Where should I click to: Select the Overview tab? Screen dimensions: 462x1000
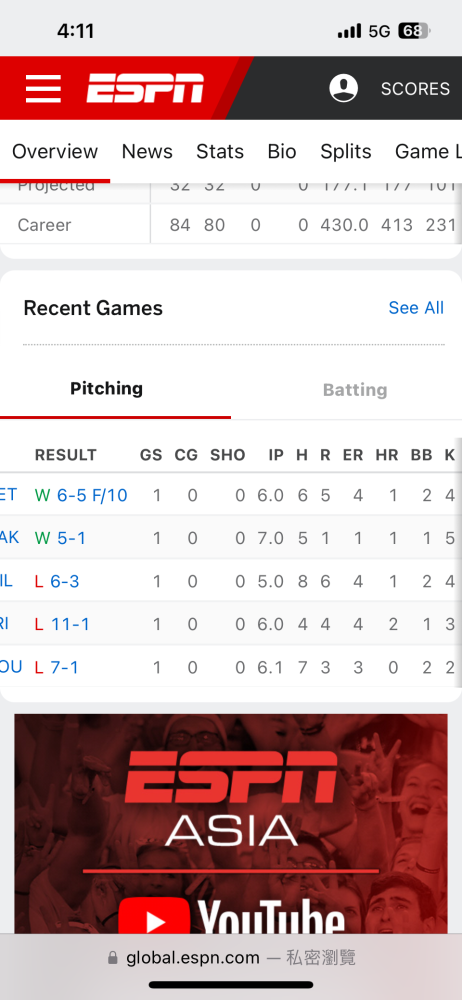(x=55, y=151)
